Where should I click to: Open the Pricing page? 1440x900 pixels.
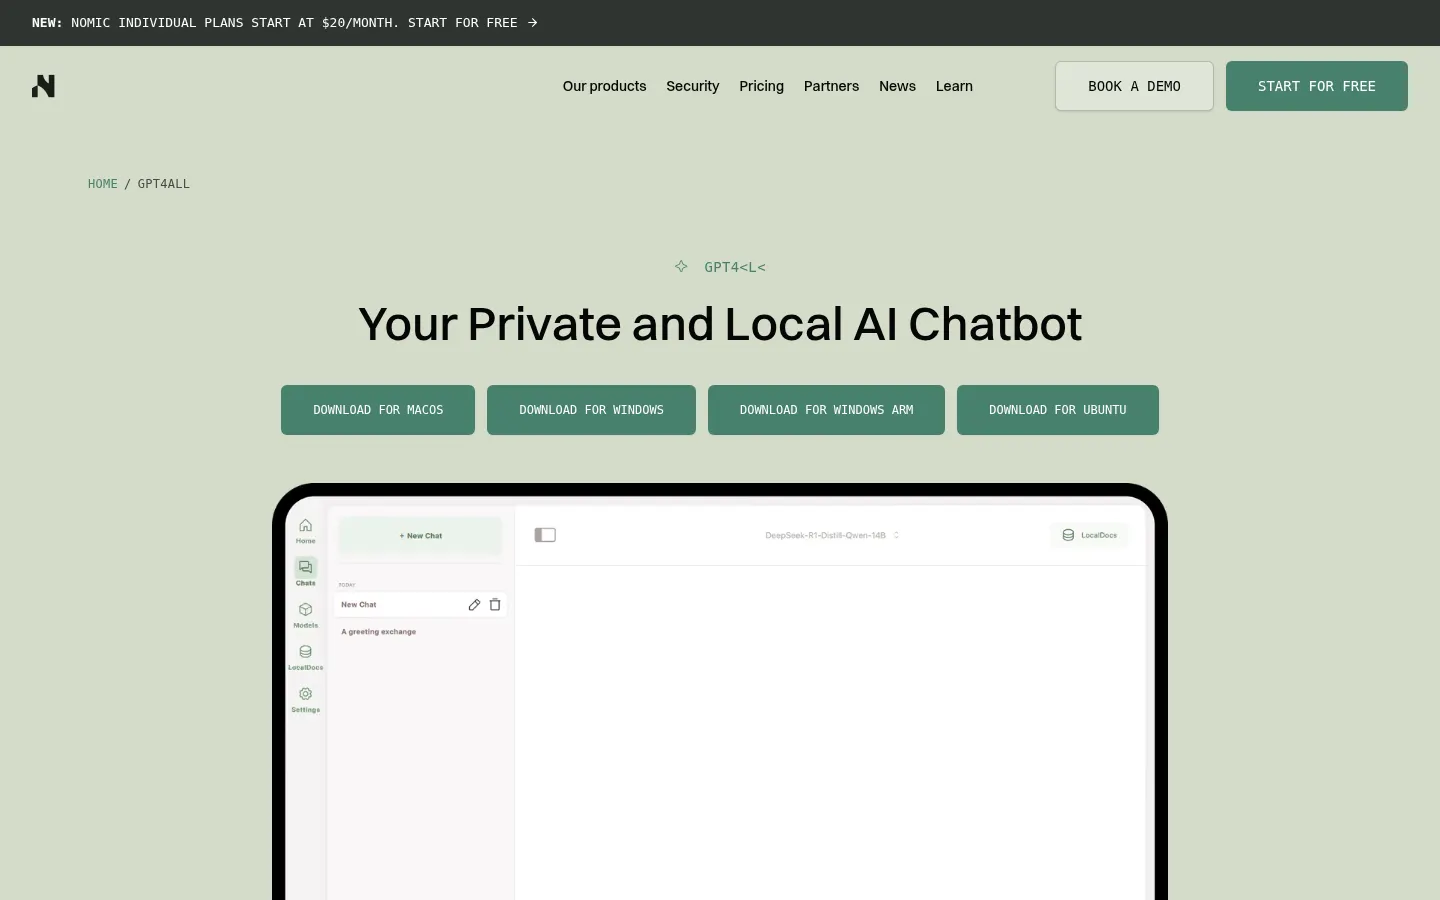761,86
